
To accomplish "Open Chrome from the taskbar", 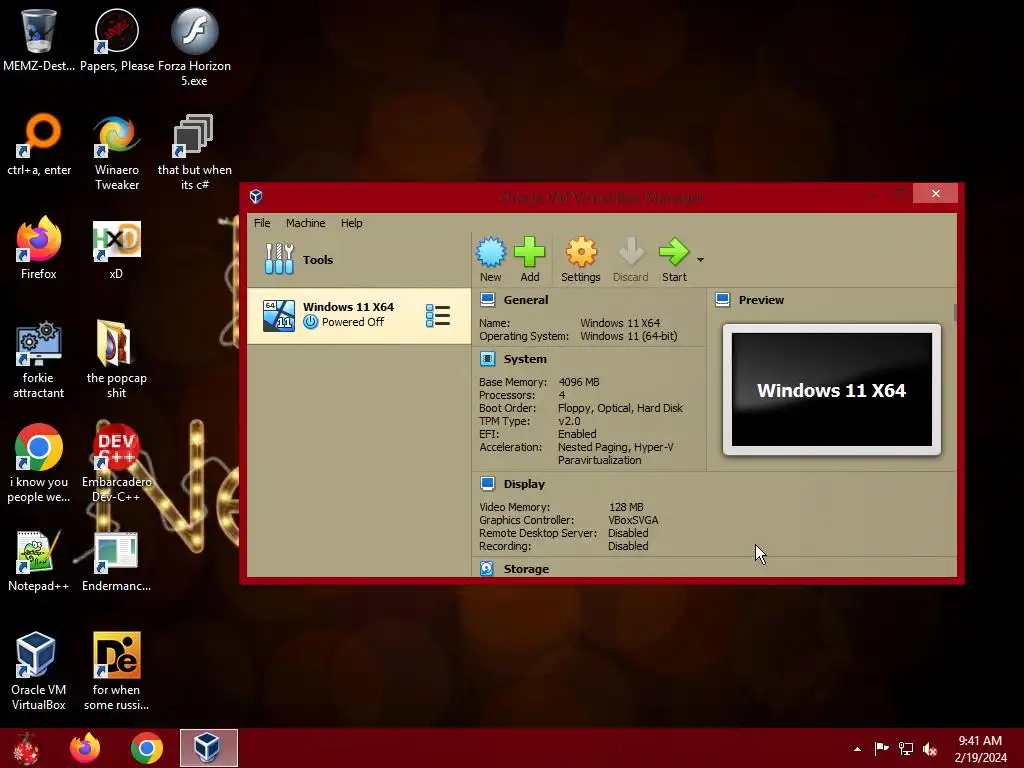I will point(146,748).
